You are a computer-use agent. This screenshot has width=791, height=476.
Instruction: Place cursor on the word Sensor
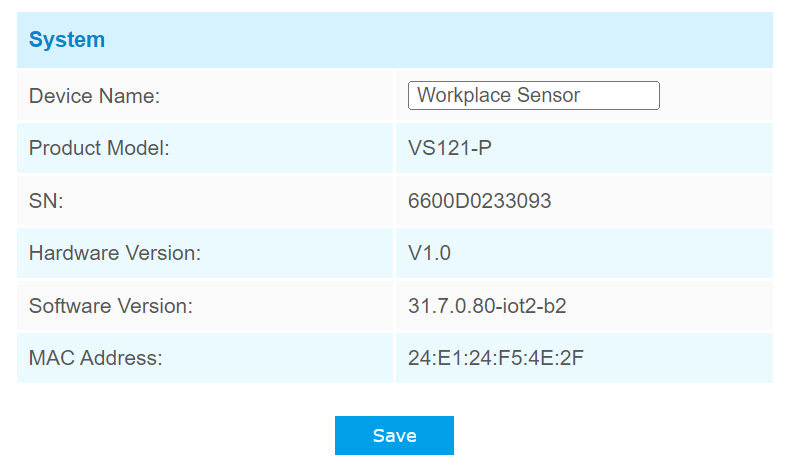click(x=544, y=96)
